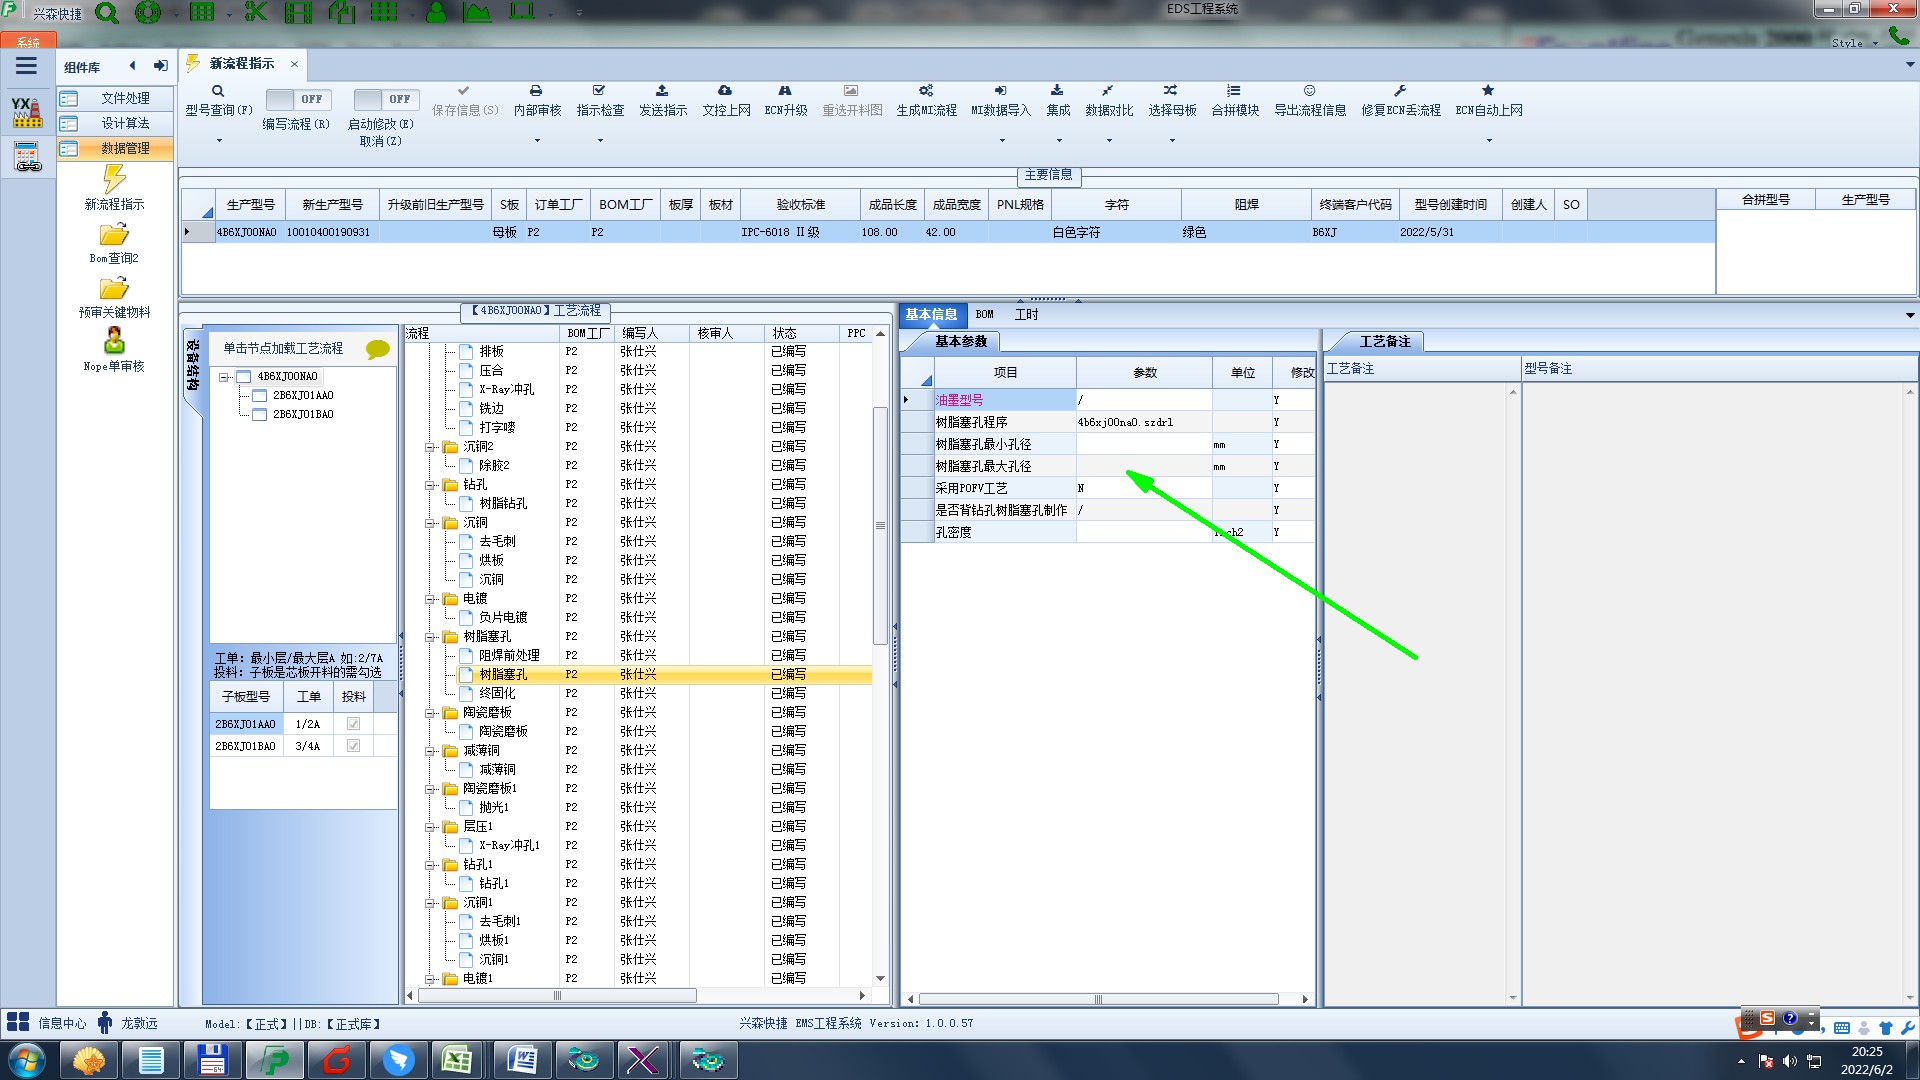Click the green chart icon in title bar

[477, 12]
